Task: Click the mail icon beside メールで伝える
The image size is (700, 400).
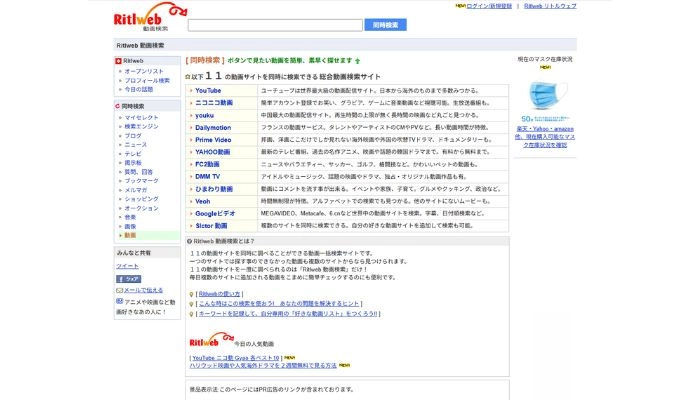Action: click(x=119, y=290)
